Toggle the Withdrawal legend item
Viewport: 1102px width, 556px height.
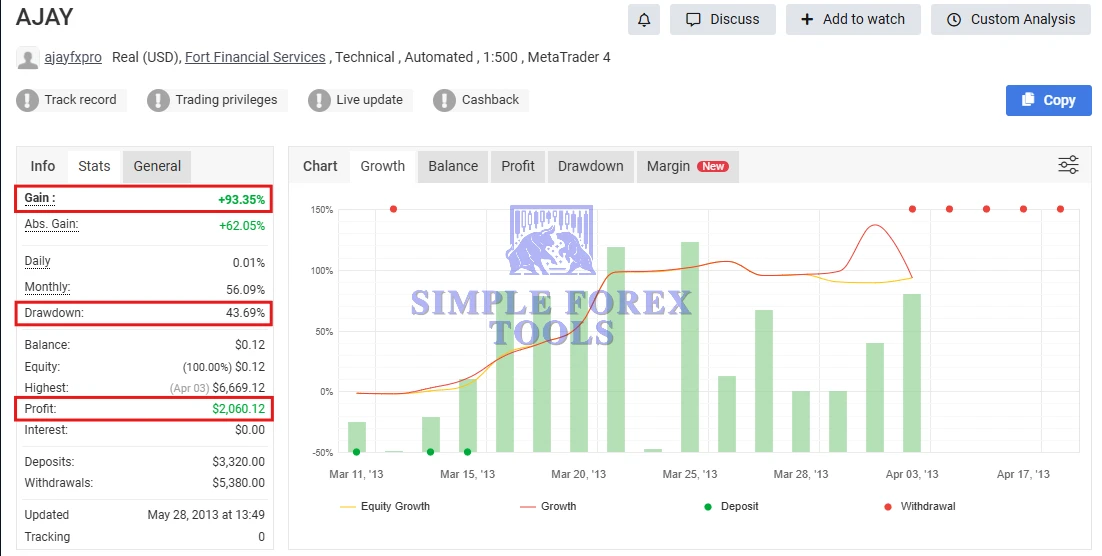(x=919, y=506)
